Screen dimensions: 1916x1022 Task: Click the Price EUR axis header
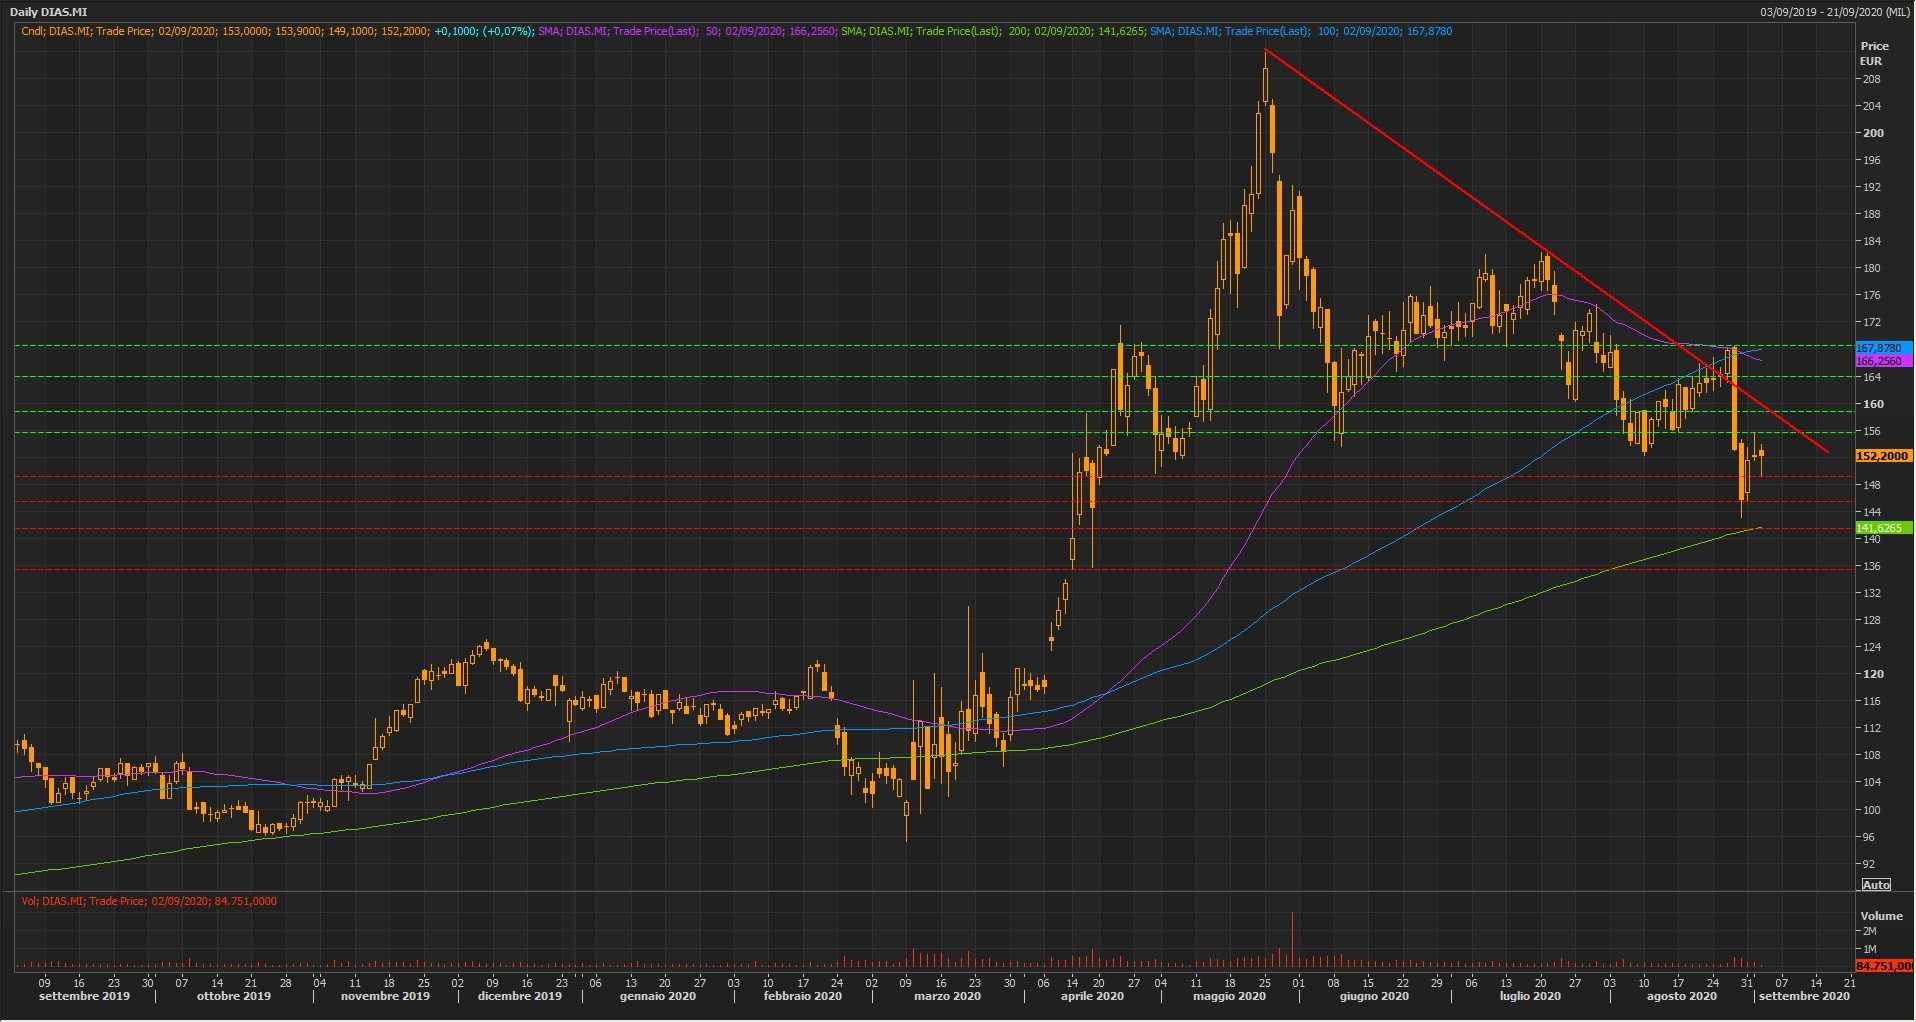tap(1873, 53)
